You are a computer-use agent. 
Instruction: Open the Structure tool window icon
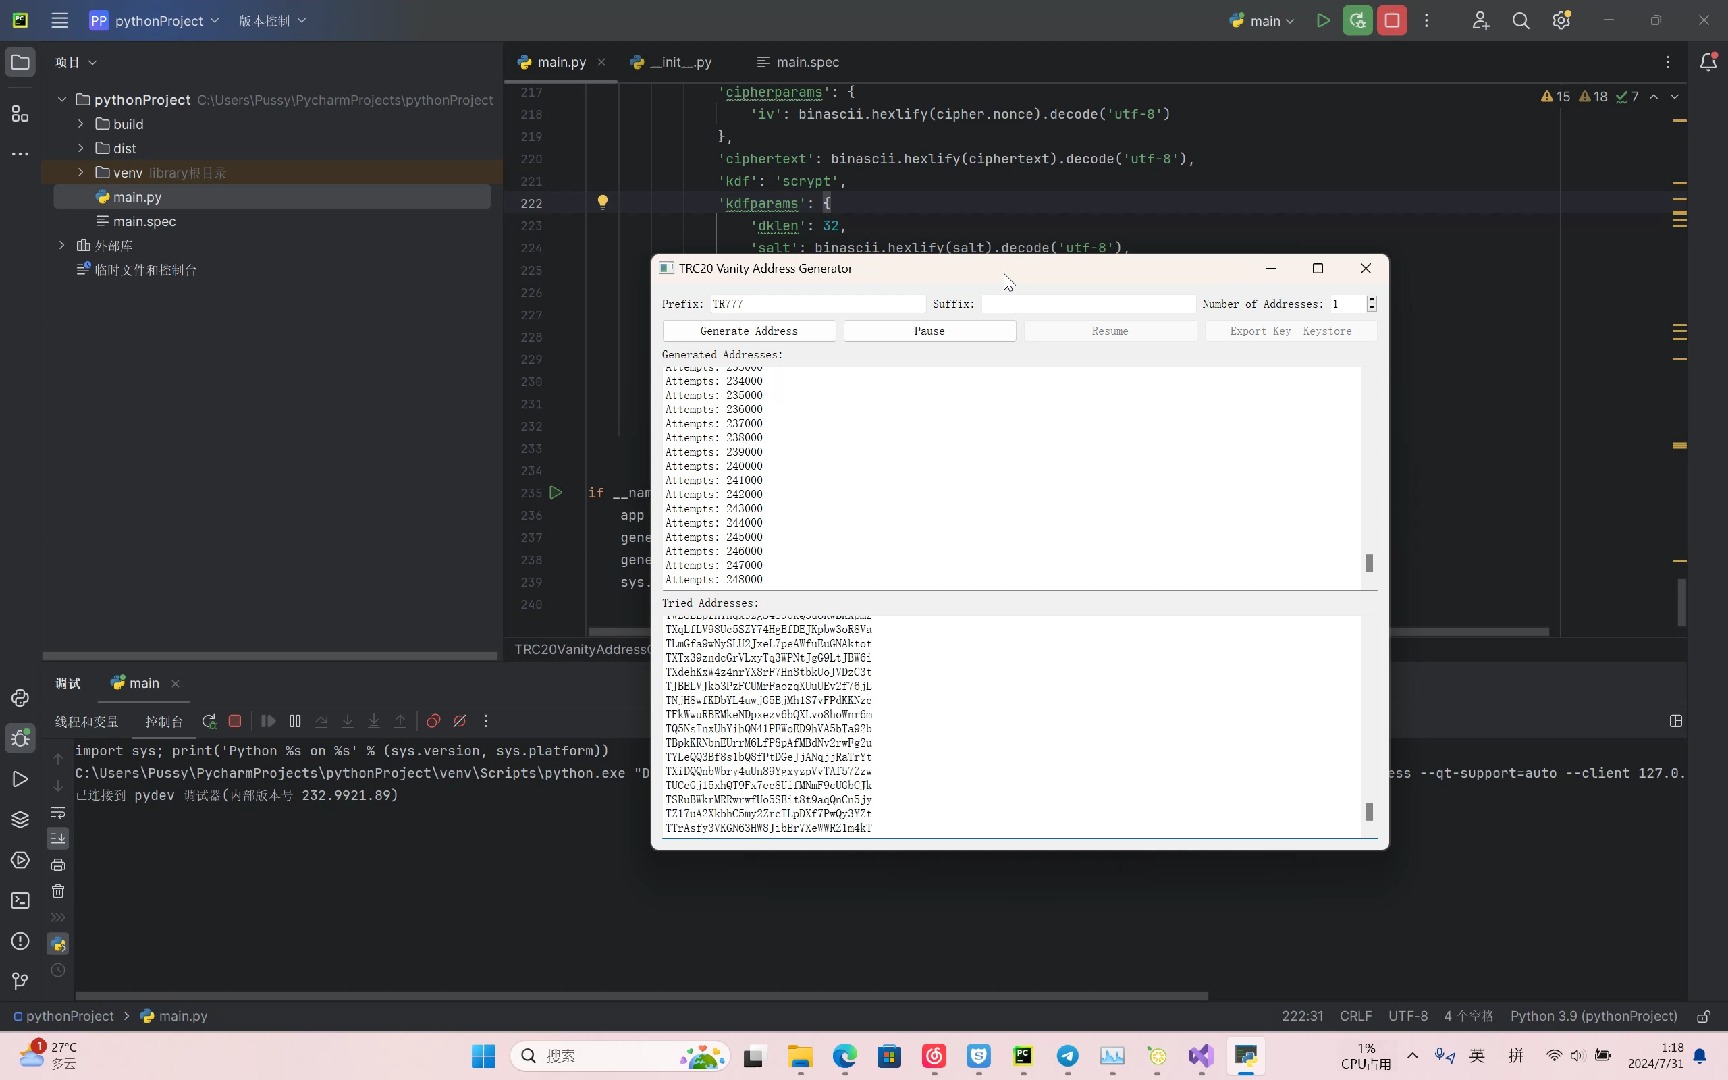click(20, 113)
